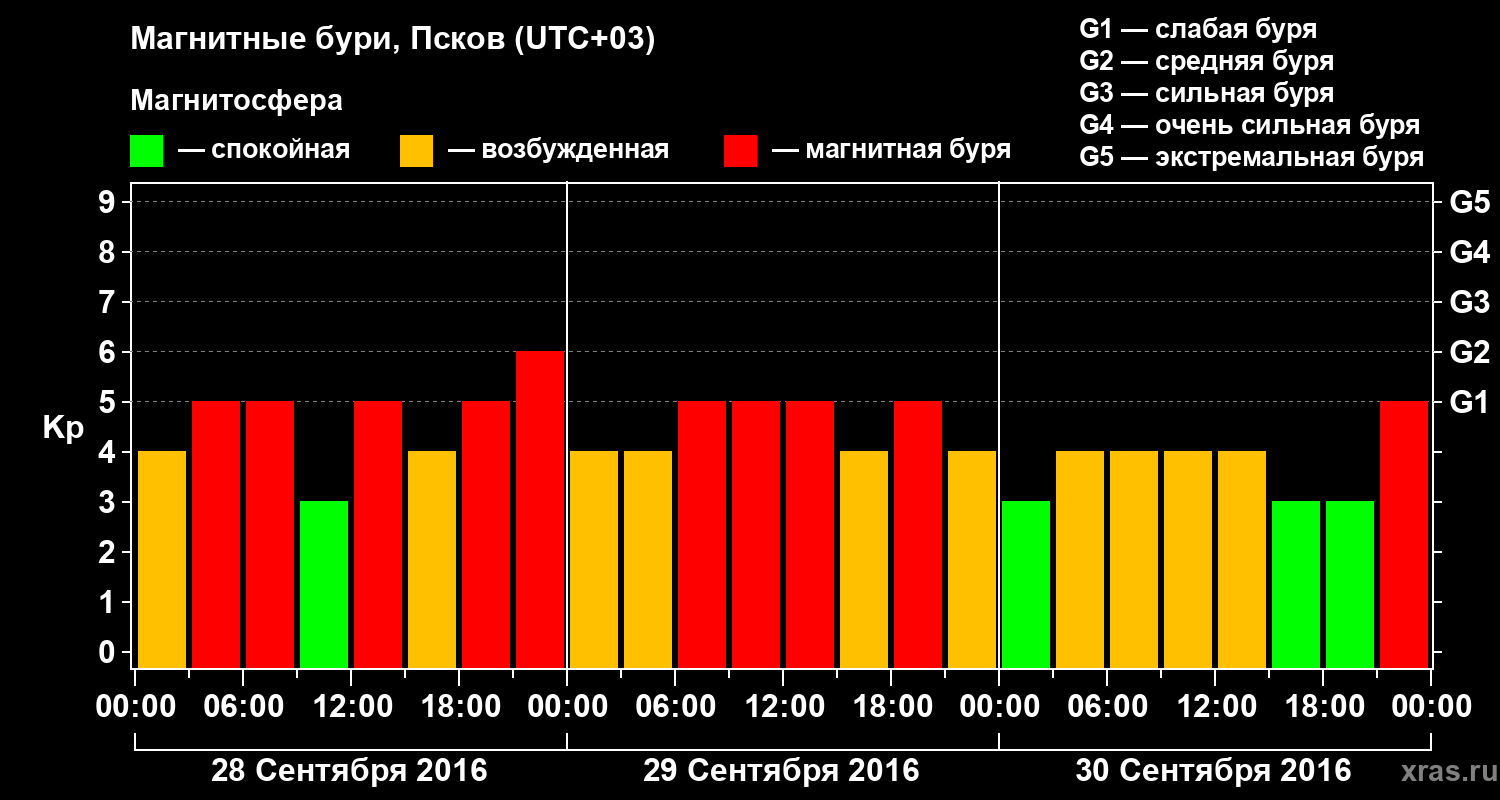Click the Kp axis value '1'
The image size is (1500, 800).
(109, 602)
